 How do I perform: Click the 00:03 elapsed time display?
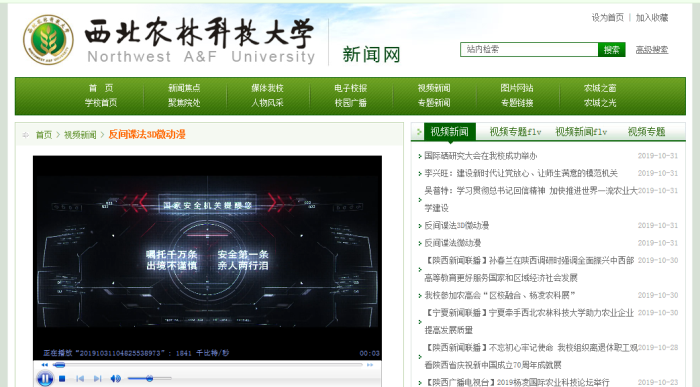[x=370, y=353]
